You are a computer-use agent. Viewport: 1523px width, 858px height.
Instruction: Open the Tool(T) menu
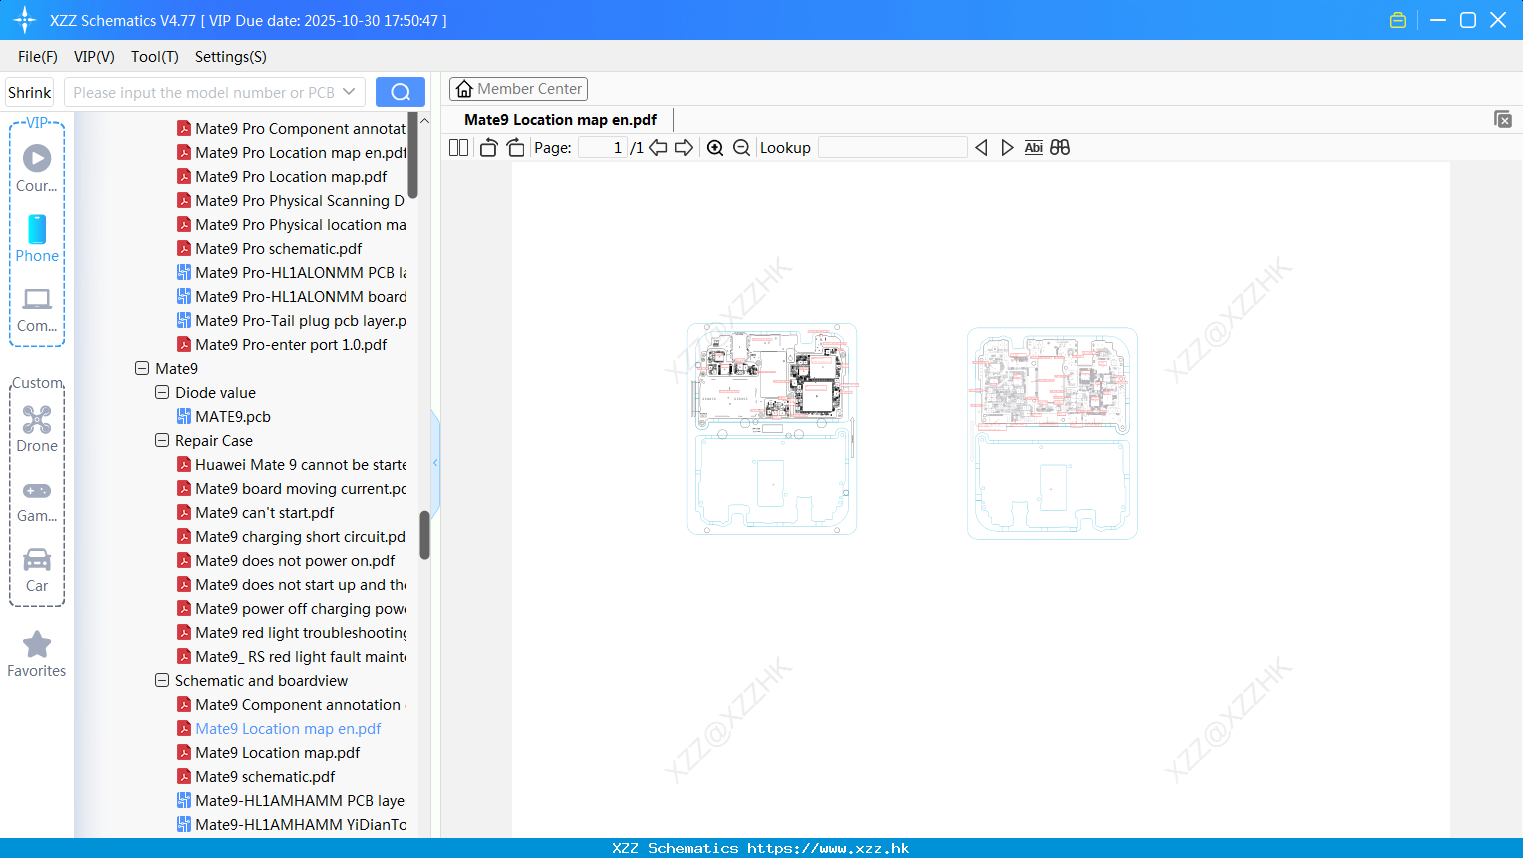point(155,57)
